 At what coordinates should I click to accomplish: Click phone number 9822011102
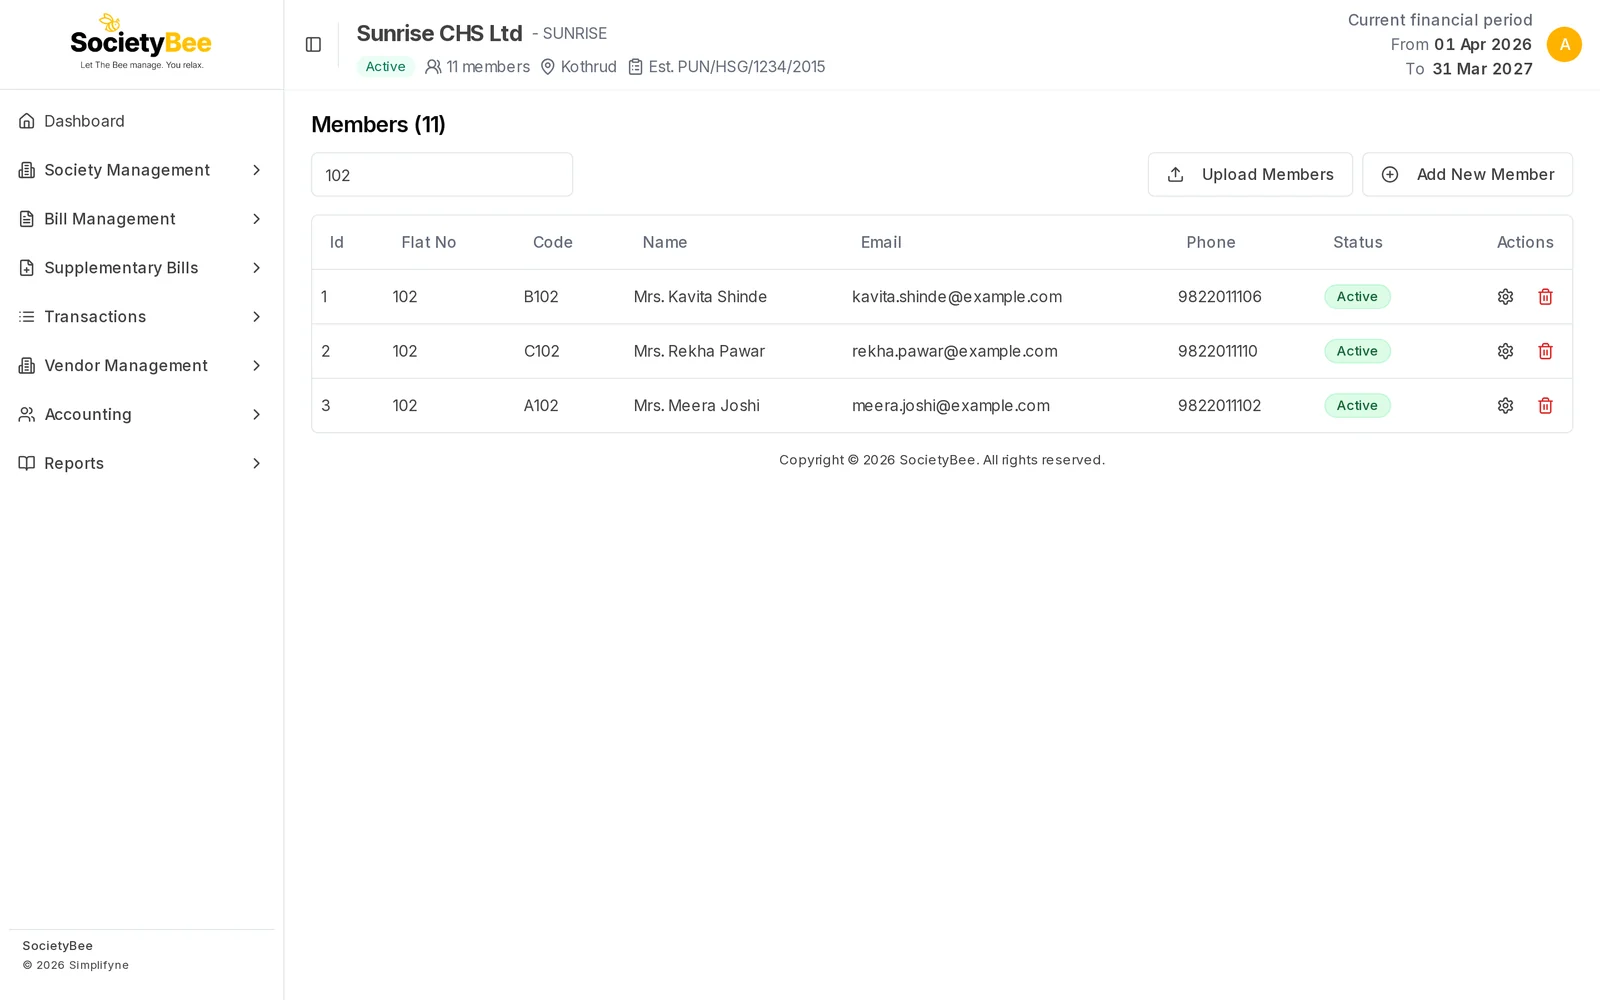pos(1220,405)
